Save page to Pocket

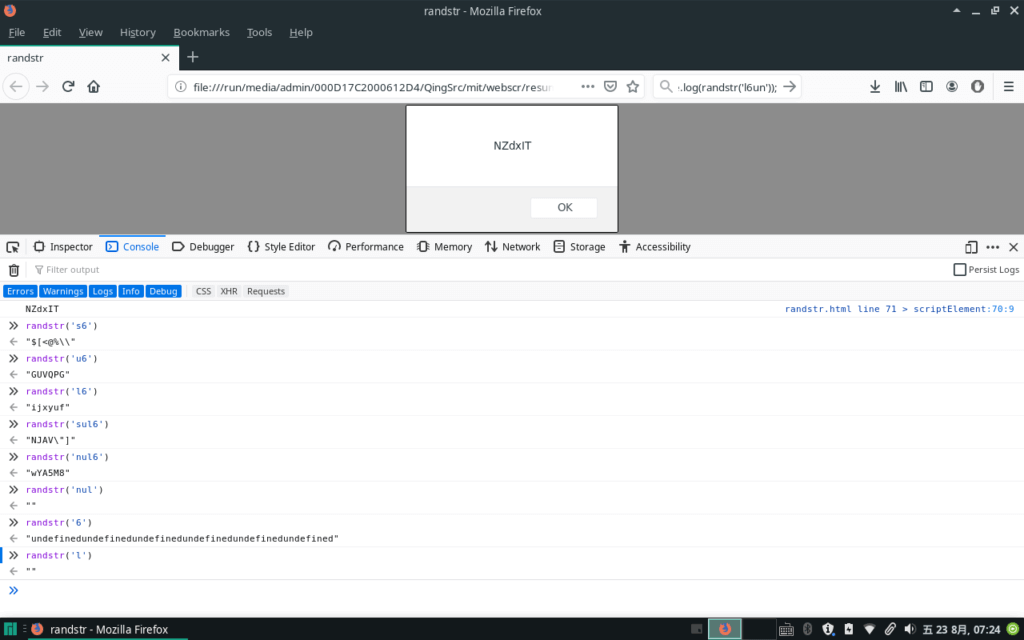pos(609,87)
